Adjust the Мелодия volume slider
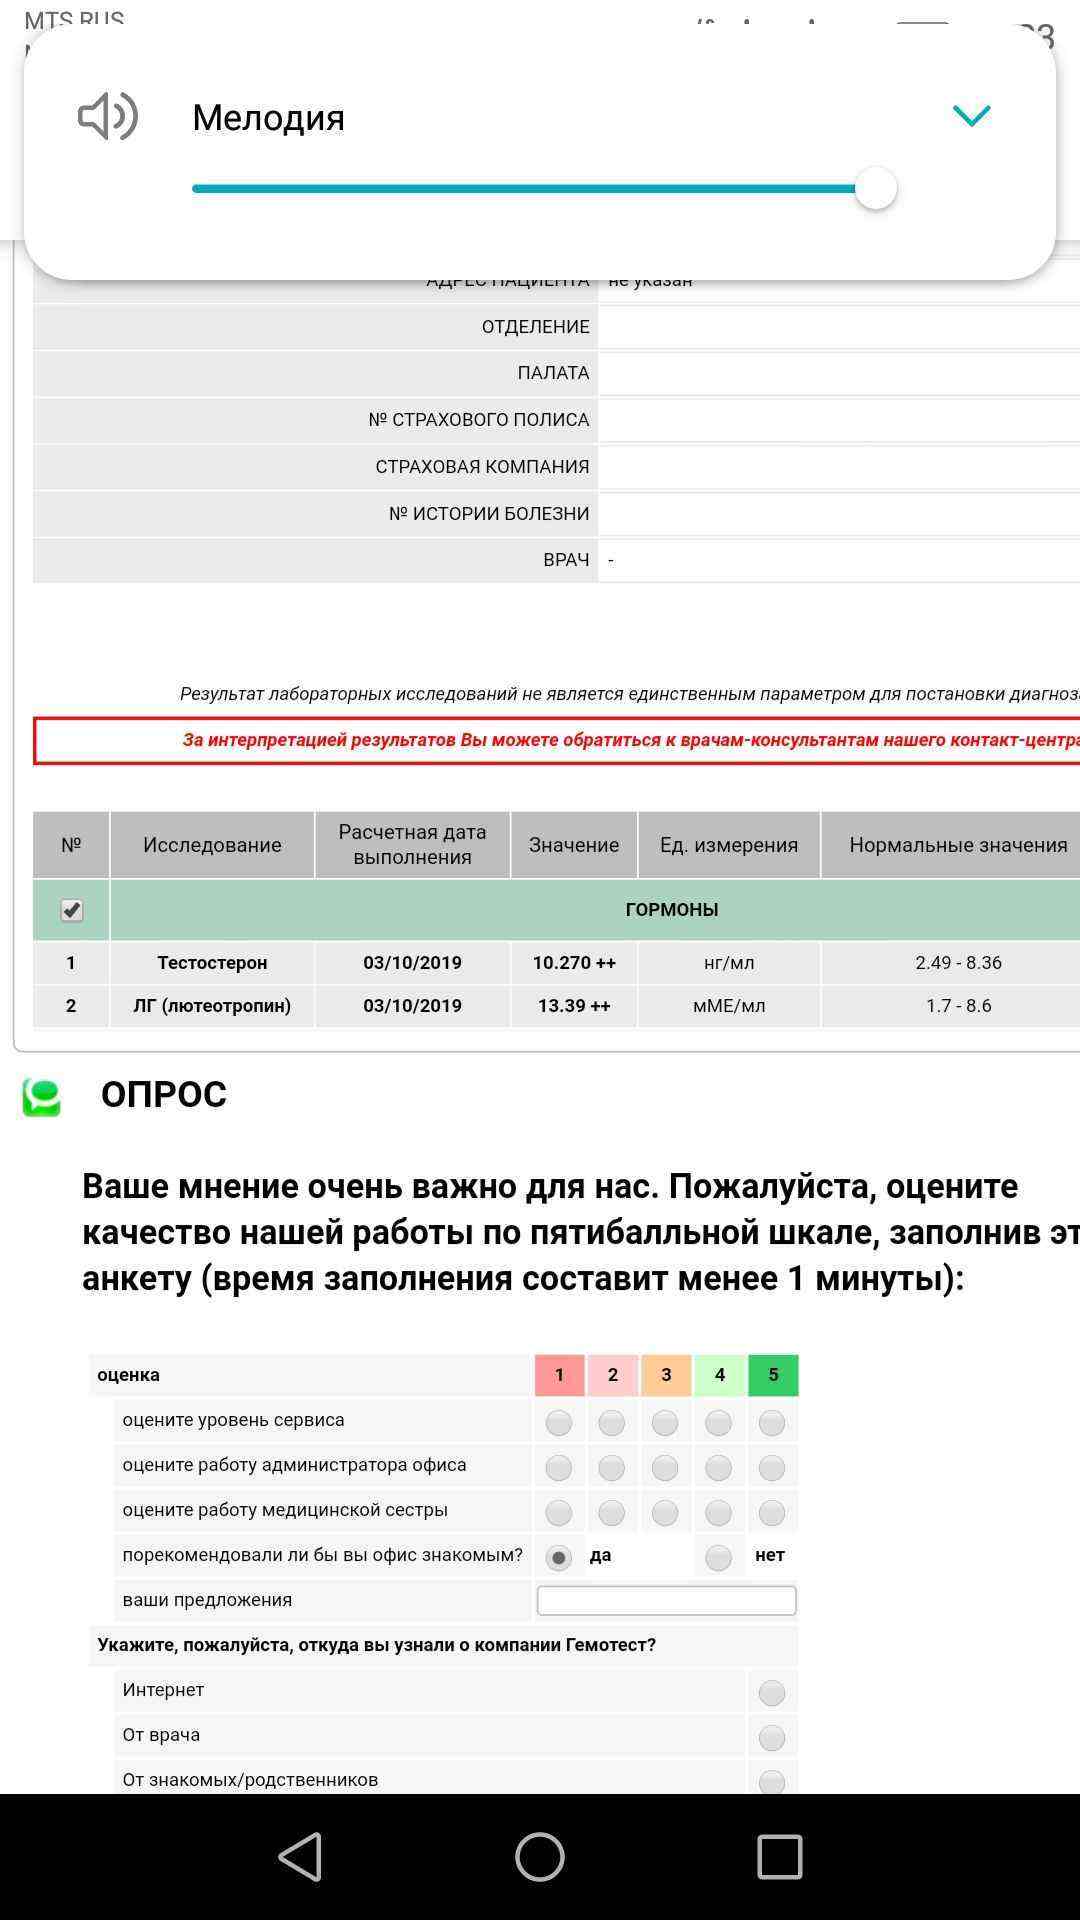This screenshot has width=1080, height=1920. 875,188
